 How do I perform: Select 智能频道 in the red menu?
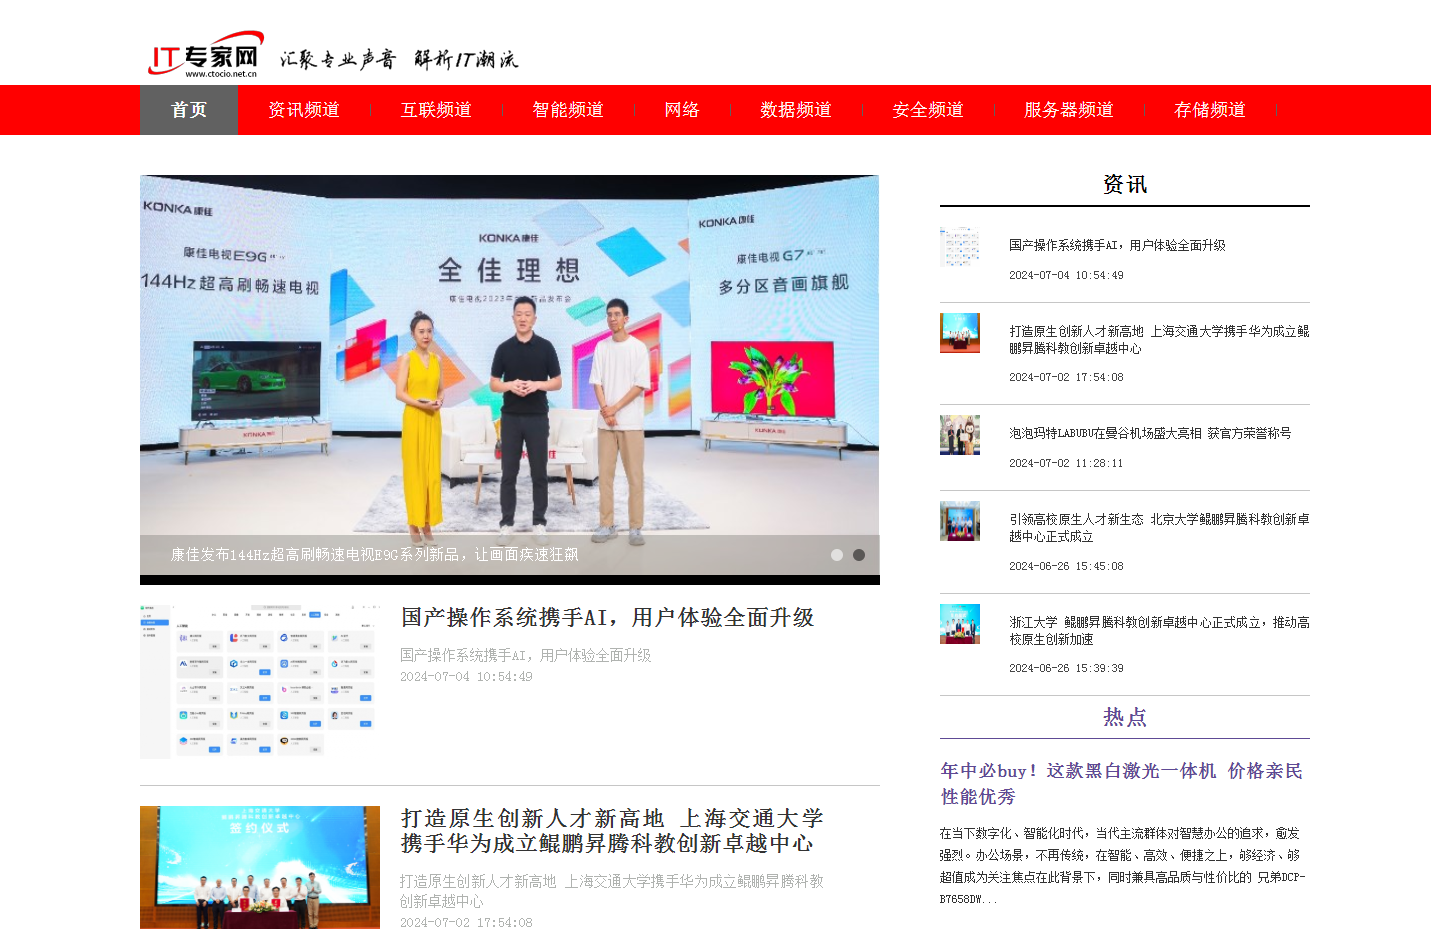click(x=568, y=110)
